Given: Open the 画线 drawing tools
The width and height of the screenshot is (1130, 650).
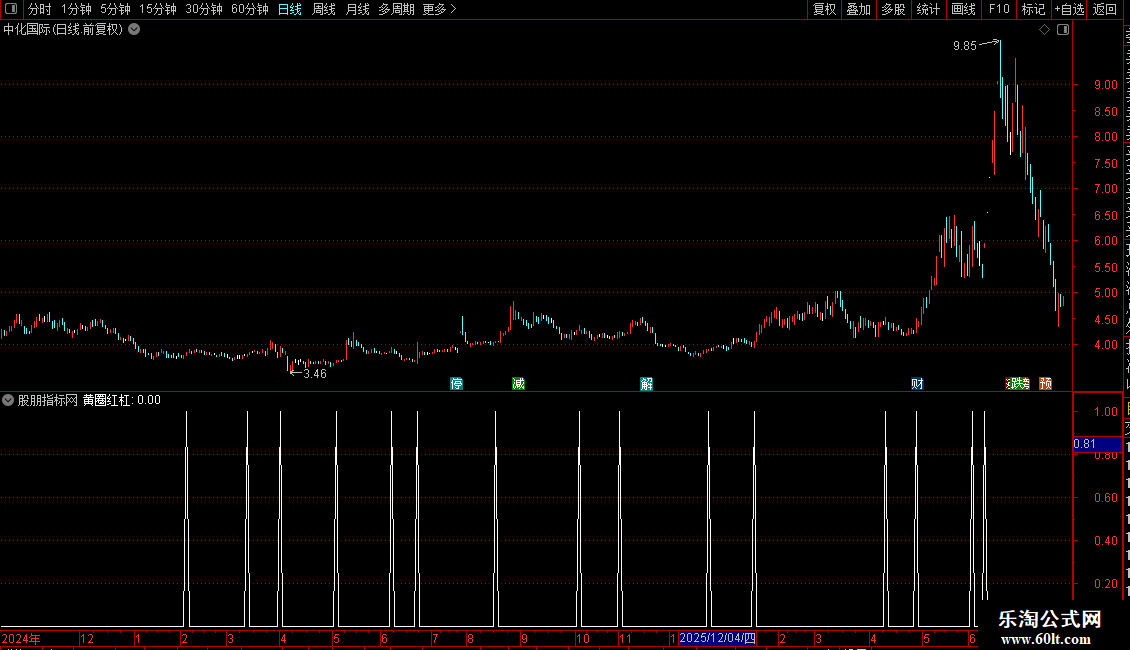Looking at the screenshot, I should [964, 9].
